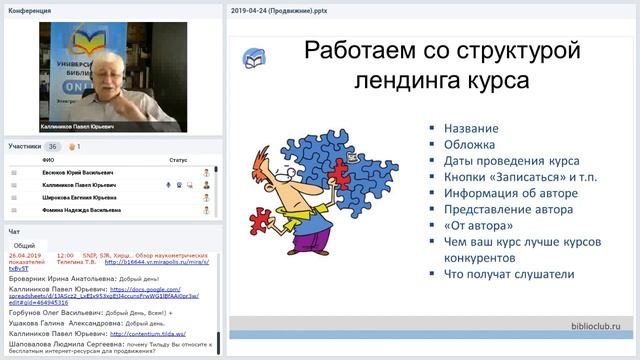The height and width of the screenshot is (360, 640).
Task: Click the bullet Информация об авторе
Action: (x=511, y=193)
